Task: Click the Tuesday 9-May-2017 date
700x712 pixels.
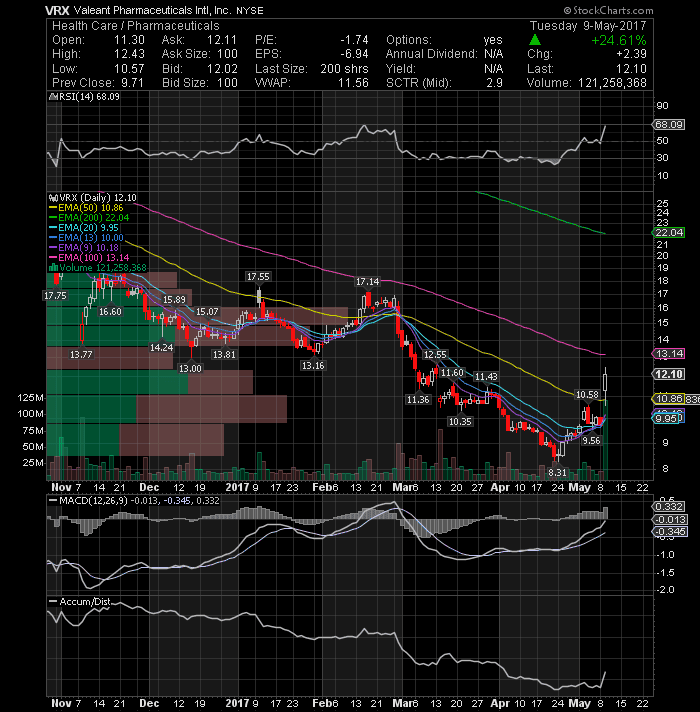Action: [x=588, y=26]
